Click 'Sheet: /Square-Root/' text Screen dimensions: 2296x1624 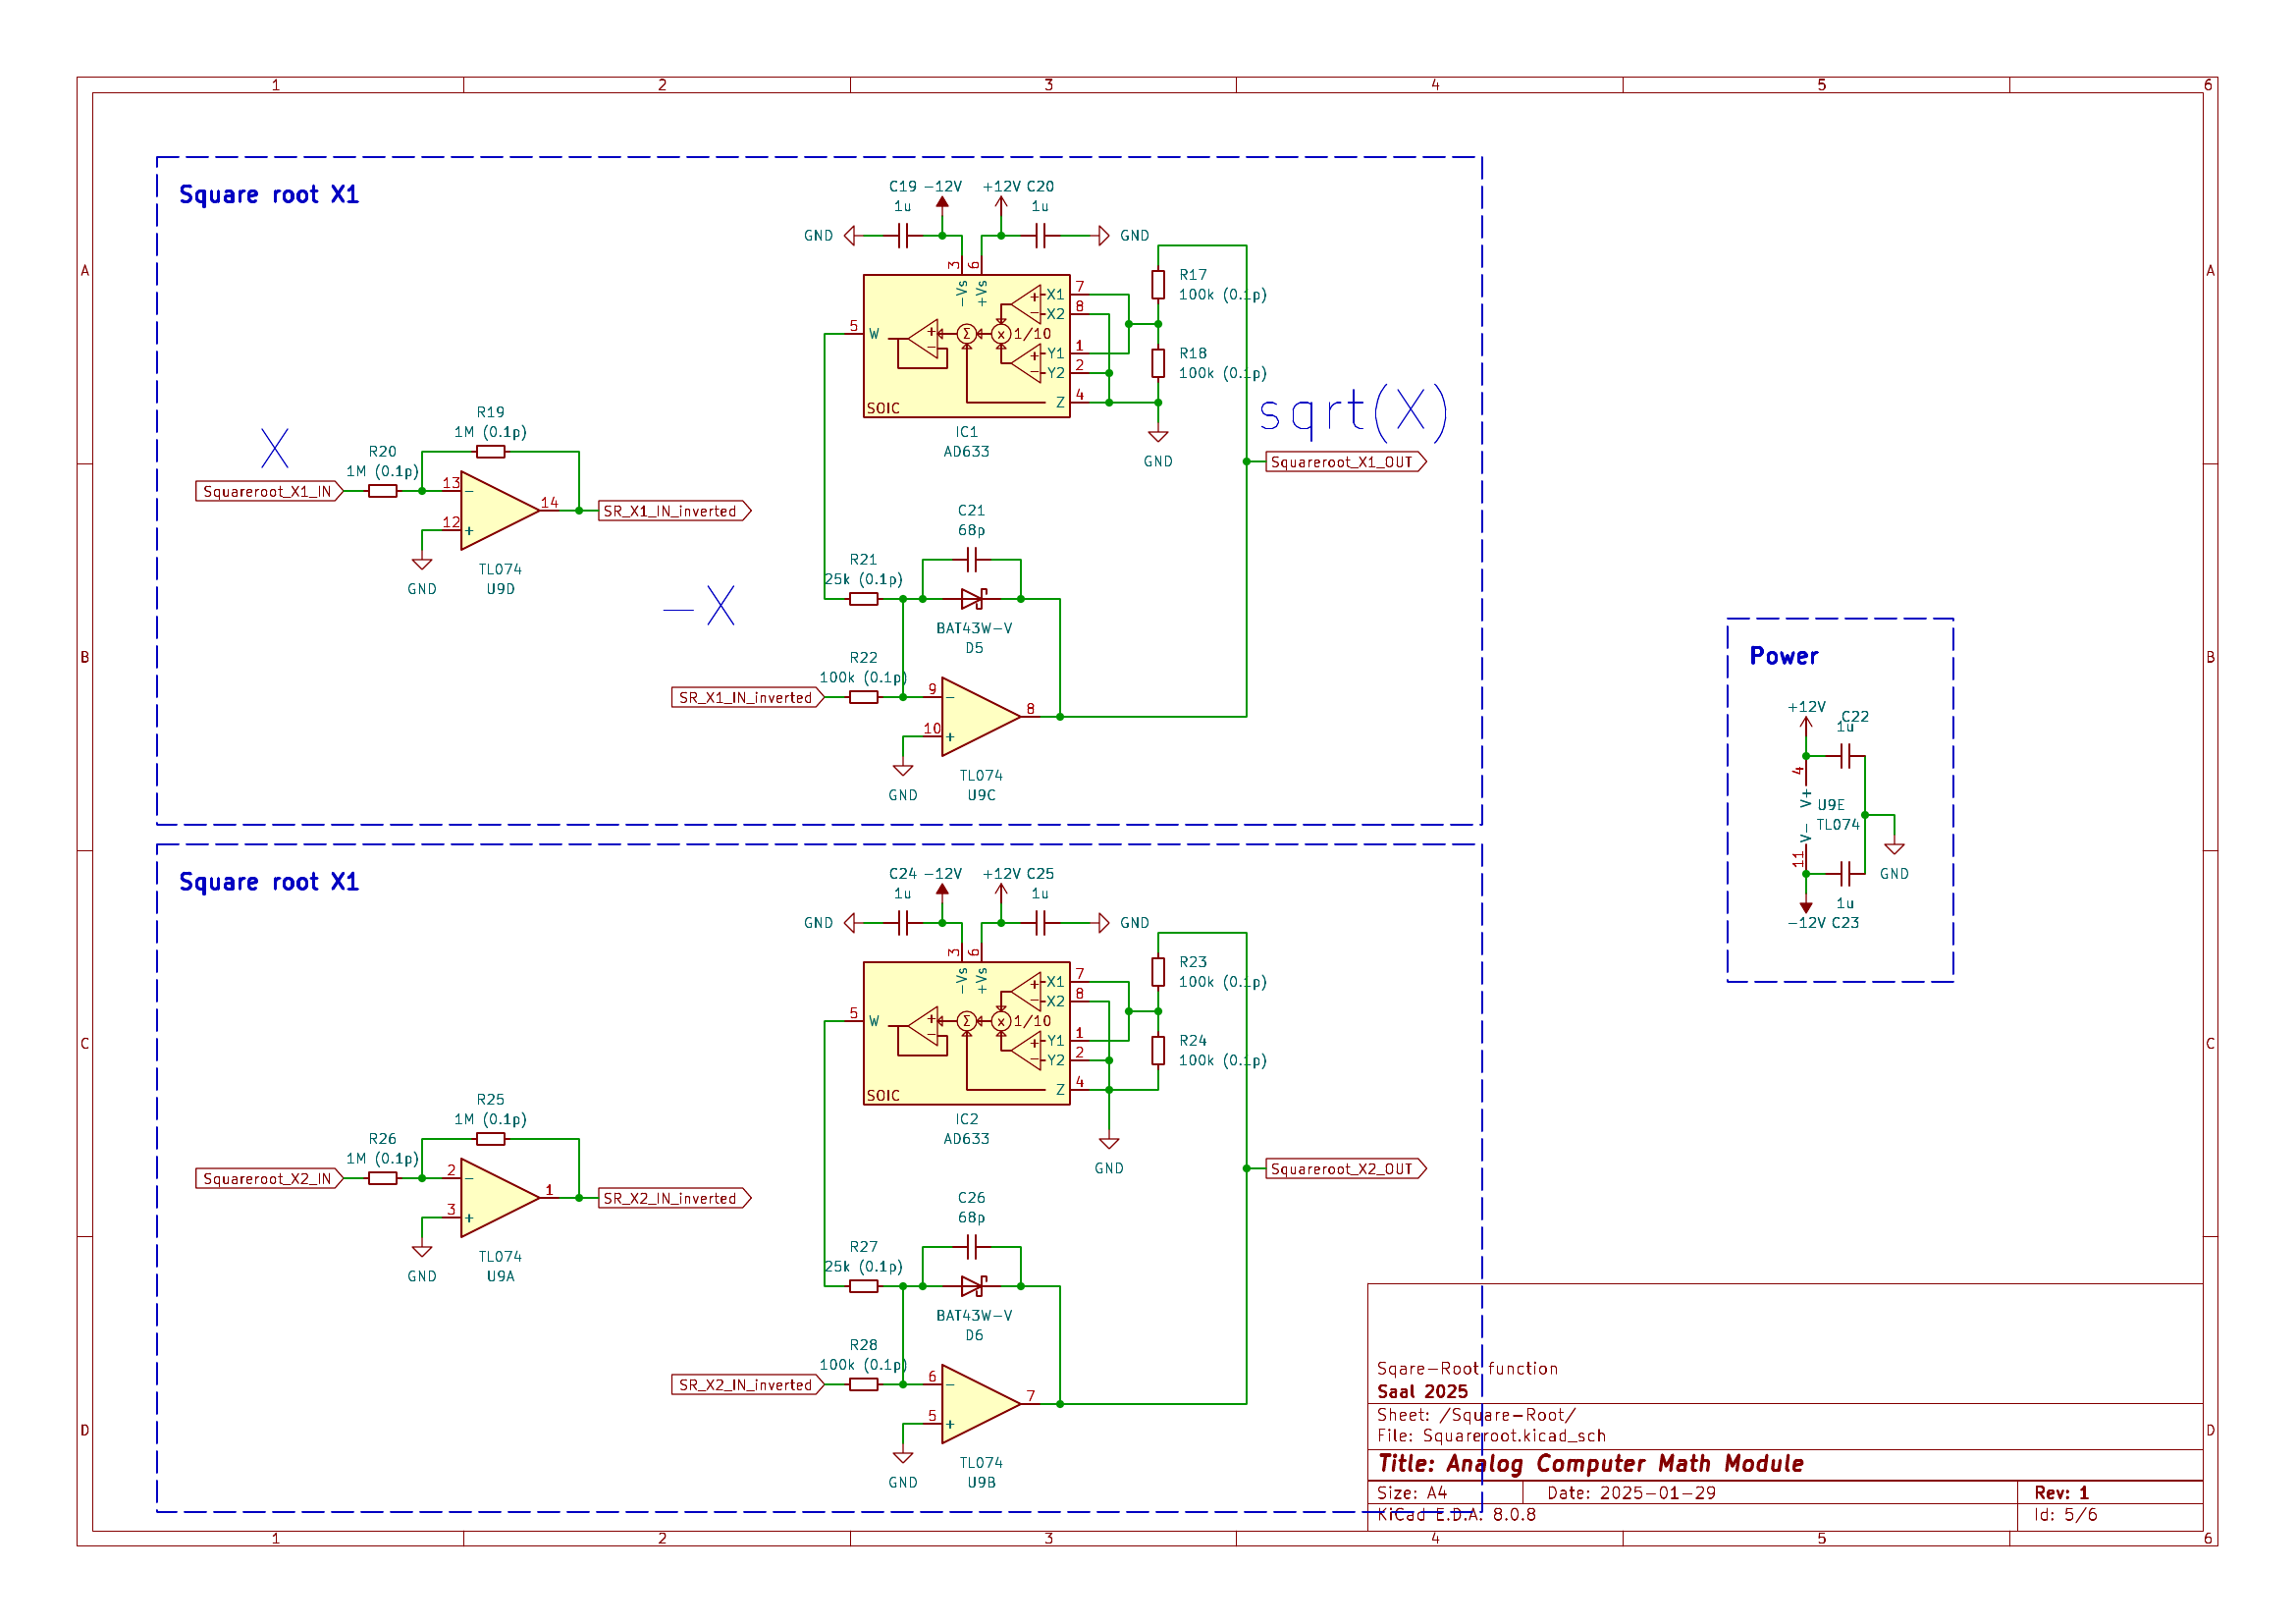[1476, 1415]
